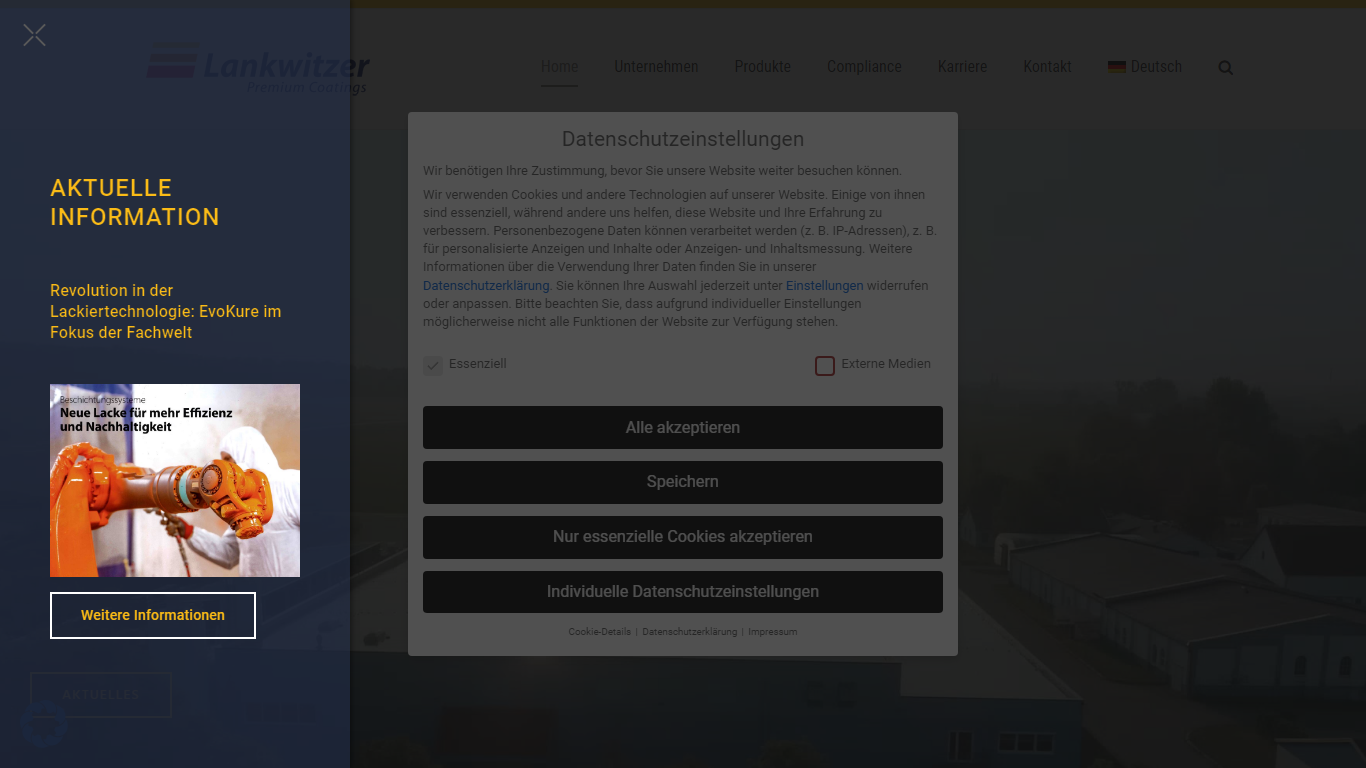Click the Alle akzeptieren button
1366x768 pixels.
click(683, 427)
